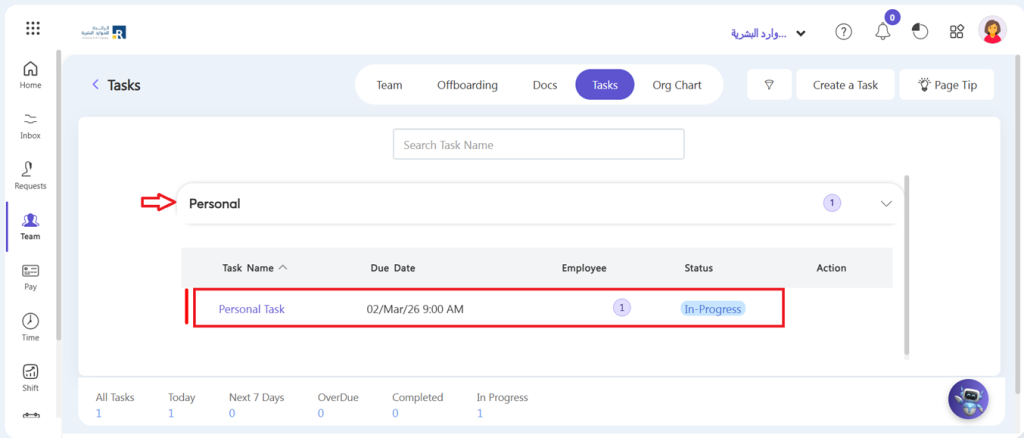Open the user profile avatar

992,31
